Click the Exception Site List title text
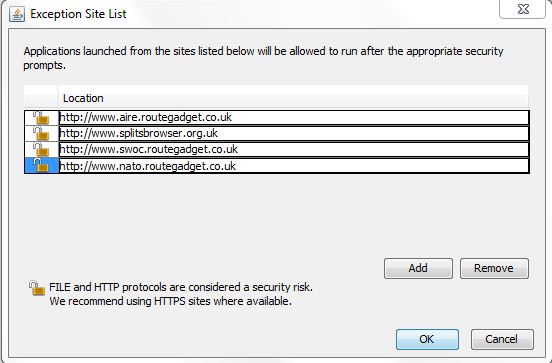This screenshot has width=552, height=363. point(78,14)
